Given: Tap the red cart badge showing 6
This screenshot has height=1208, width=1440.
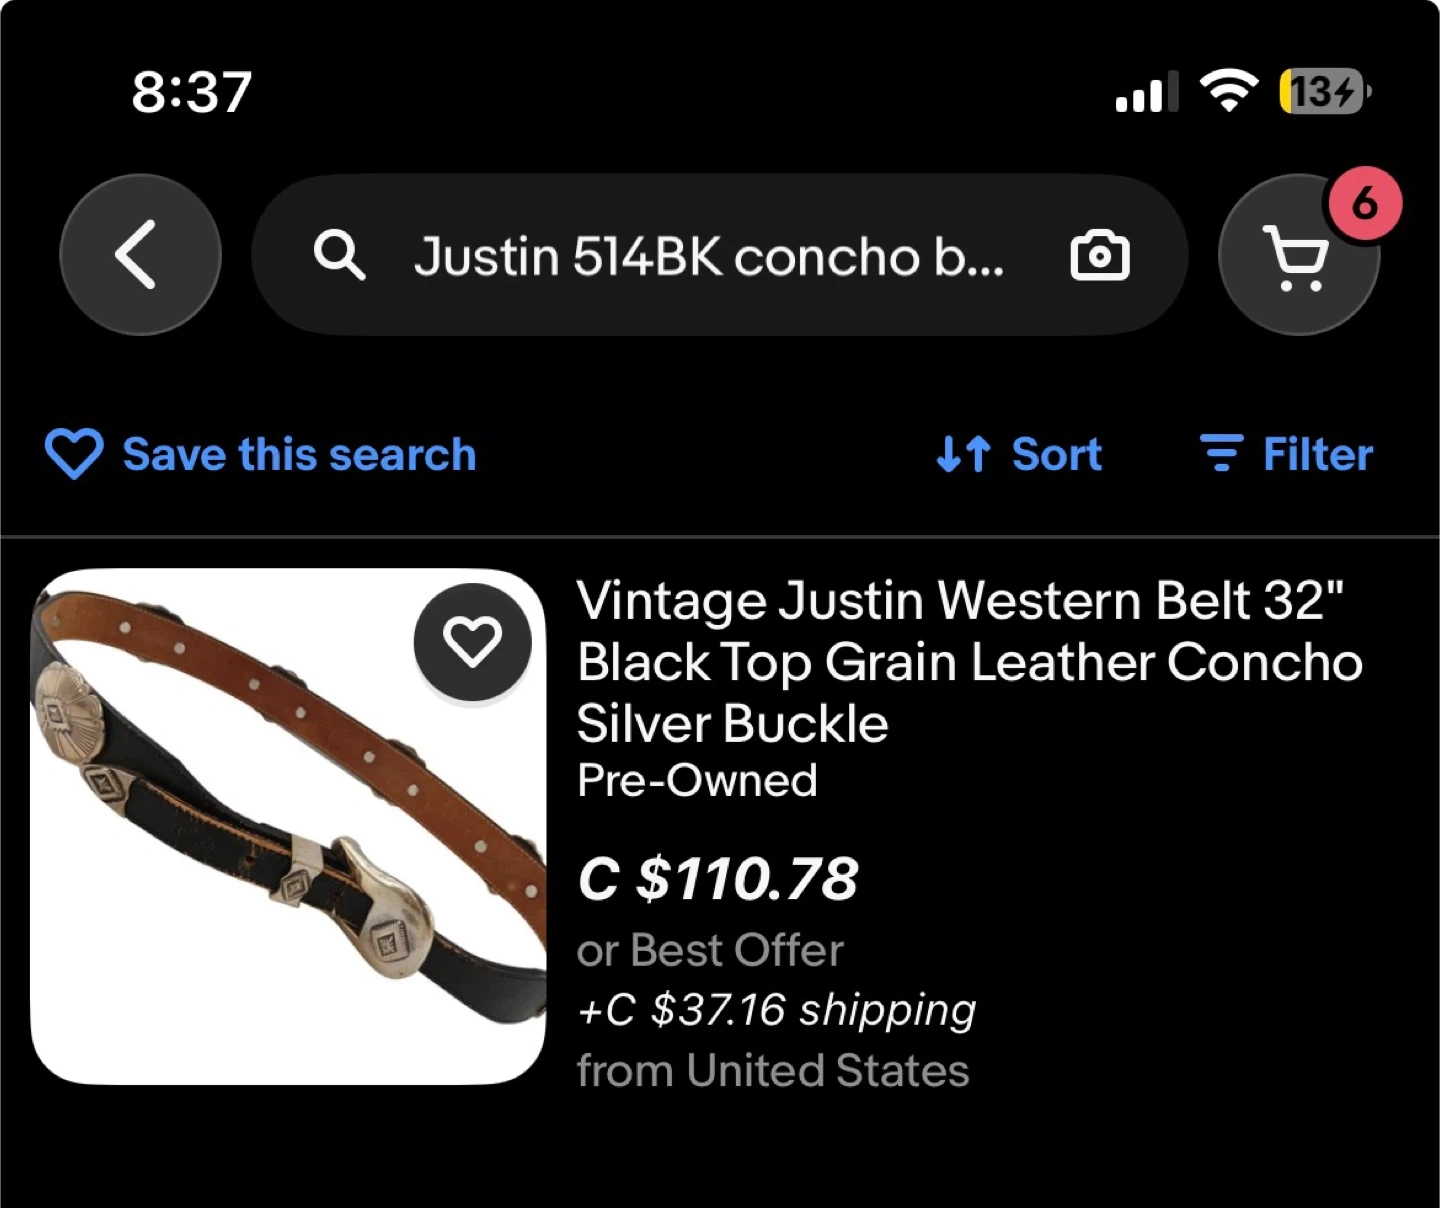Looking at the screenshot, I should click(1364, 205).
